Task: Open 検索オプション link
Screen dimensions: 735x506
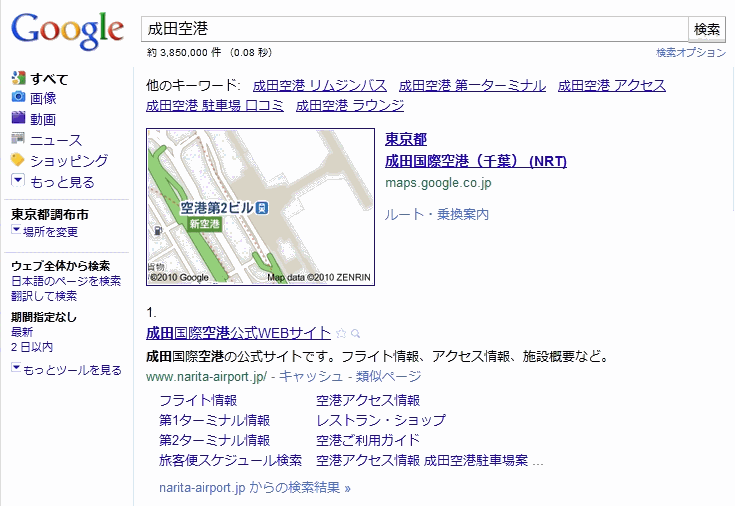Action: tap(690, 53)
